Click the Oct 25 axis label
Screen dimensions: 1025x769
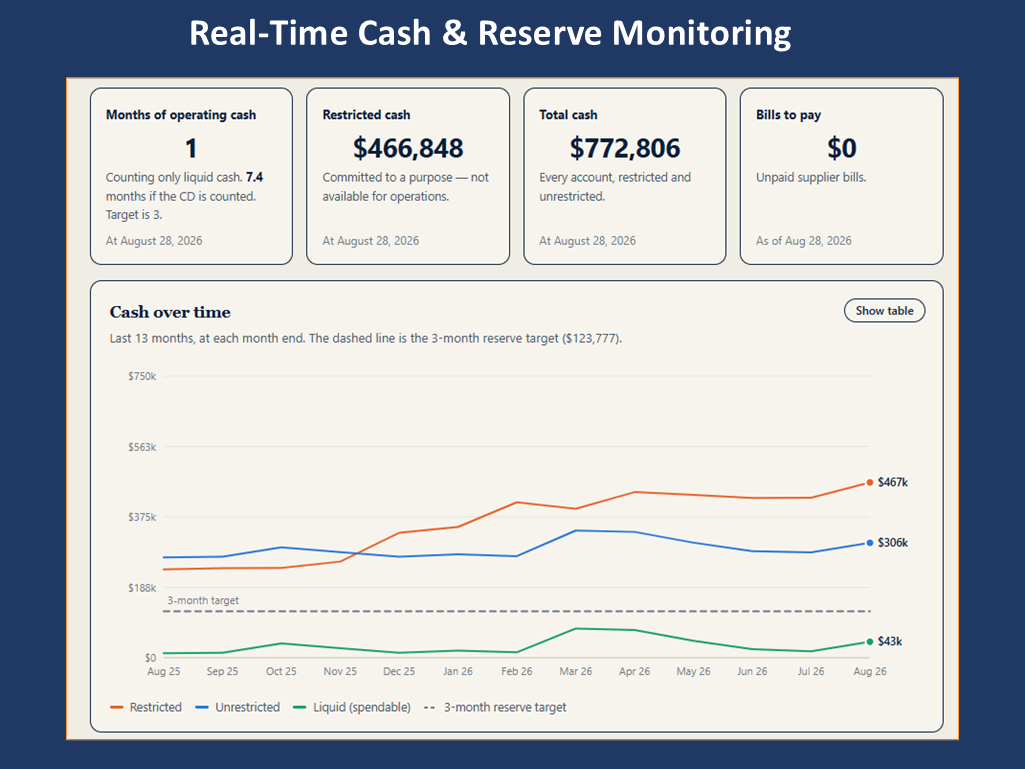[281, 671]
